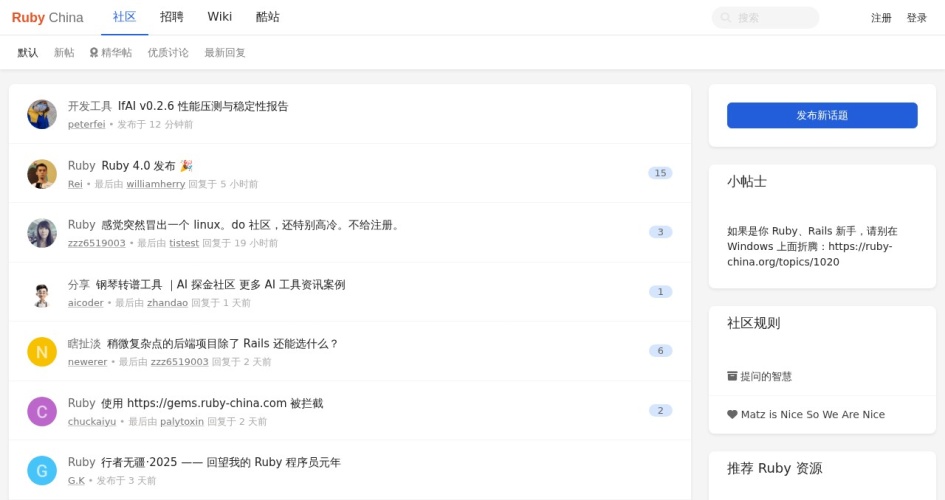This screenshot has width=945, height=500.
Task: Click the purple C avatar of chuckaiyu
Action: (42, 411)
